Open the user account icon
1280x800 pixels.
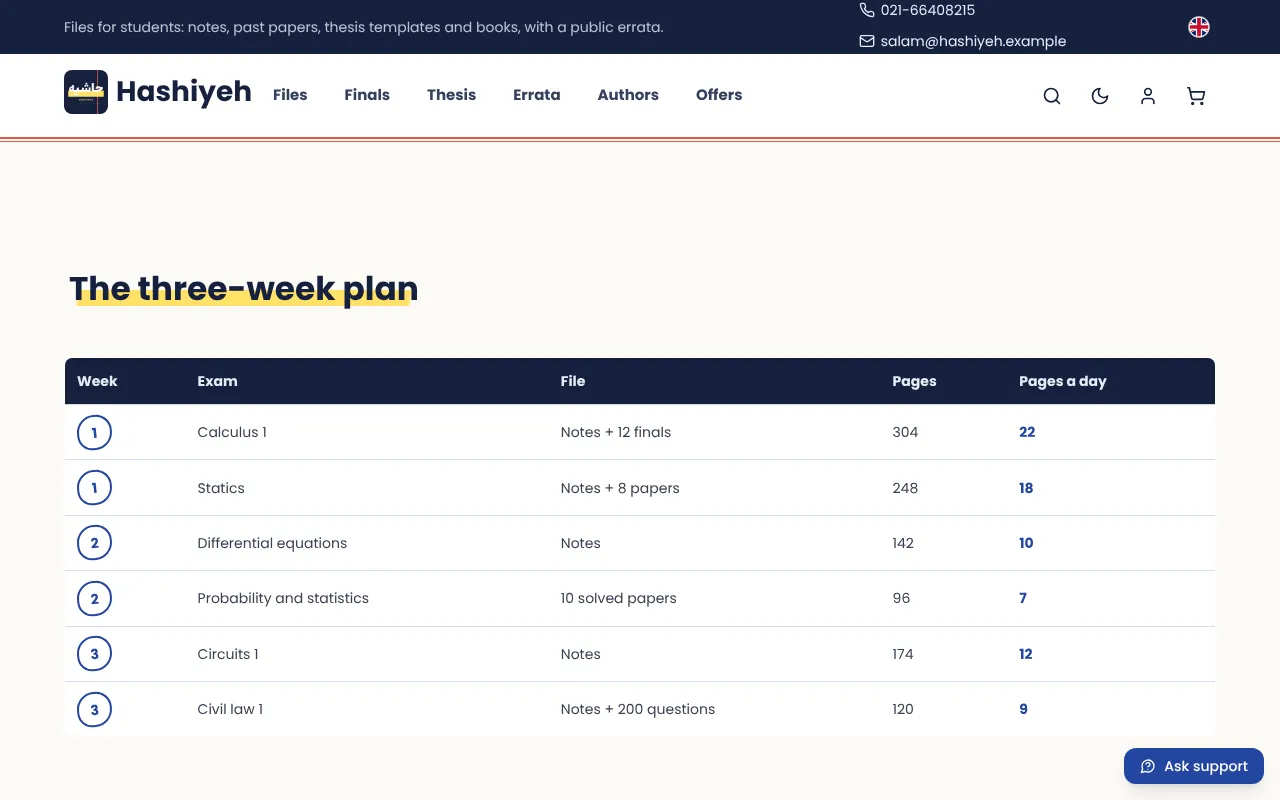tap(1148, 96)
